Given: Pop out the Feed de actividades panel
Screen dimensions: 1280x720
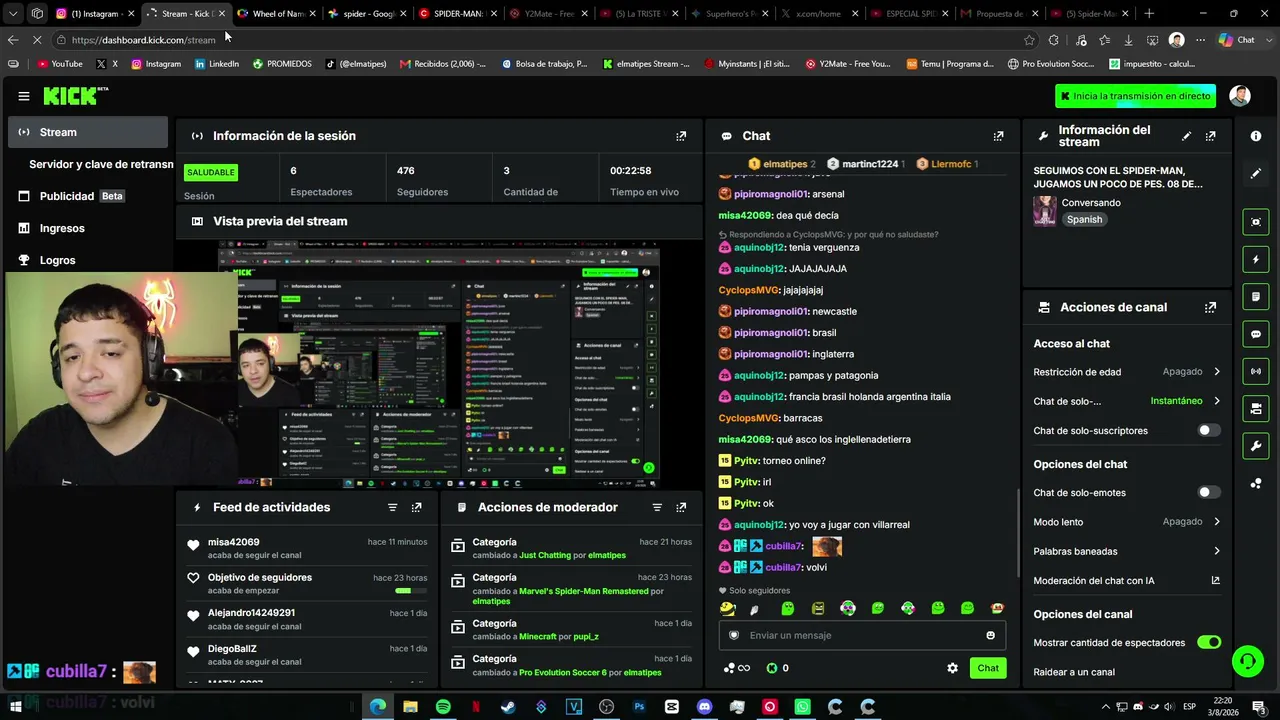Looking at the screenshot, I should pos(417,507).
